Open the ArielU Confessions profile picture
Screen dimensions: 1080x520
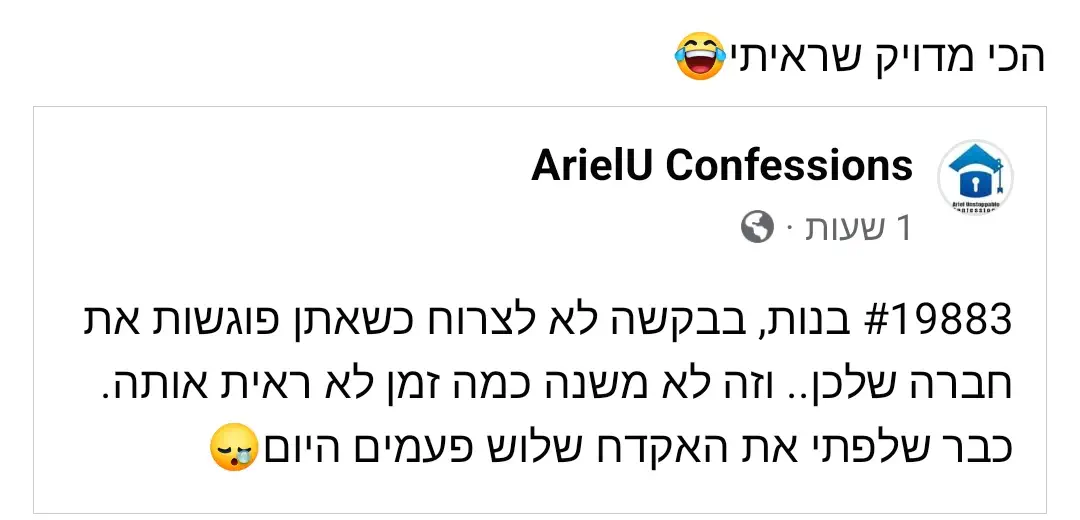pyautogui.click(x=975, y=177)
